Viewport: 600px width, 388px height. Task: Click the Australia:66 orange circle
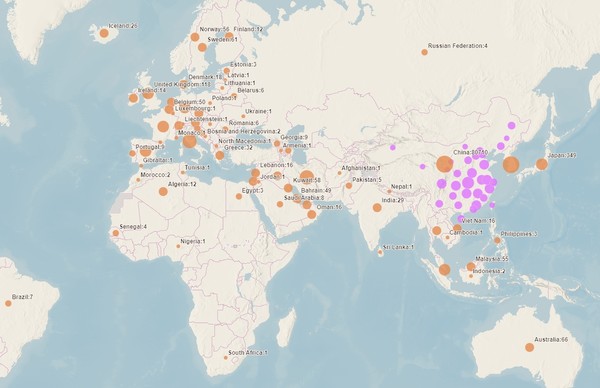point(530,347)
